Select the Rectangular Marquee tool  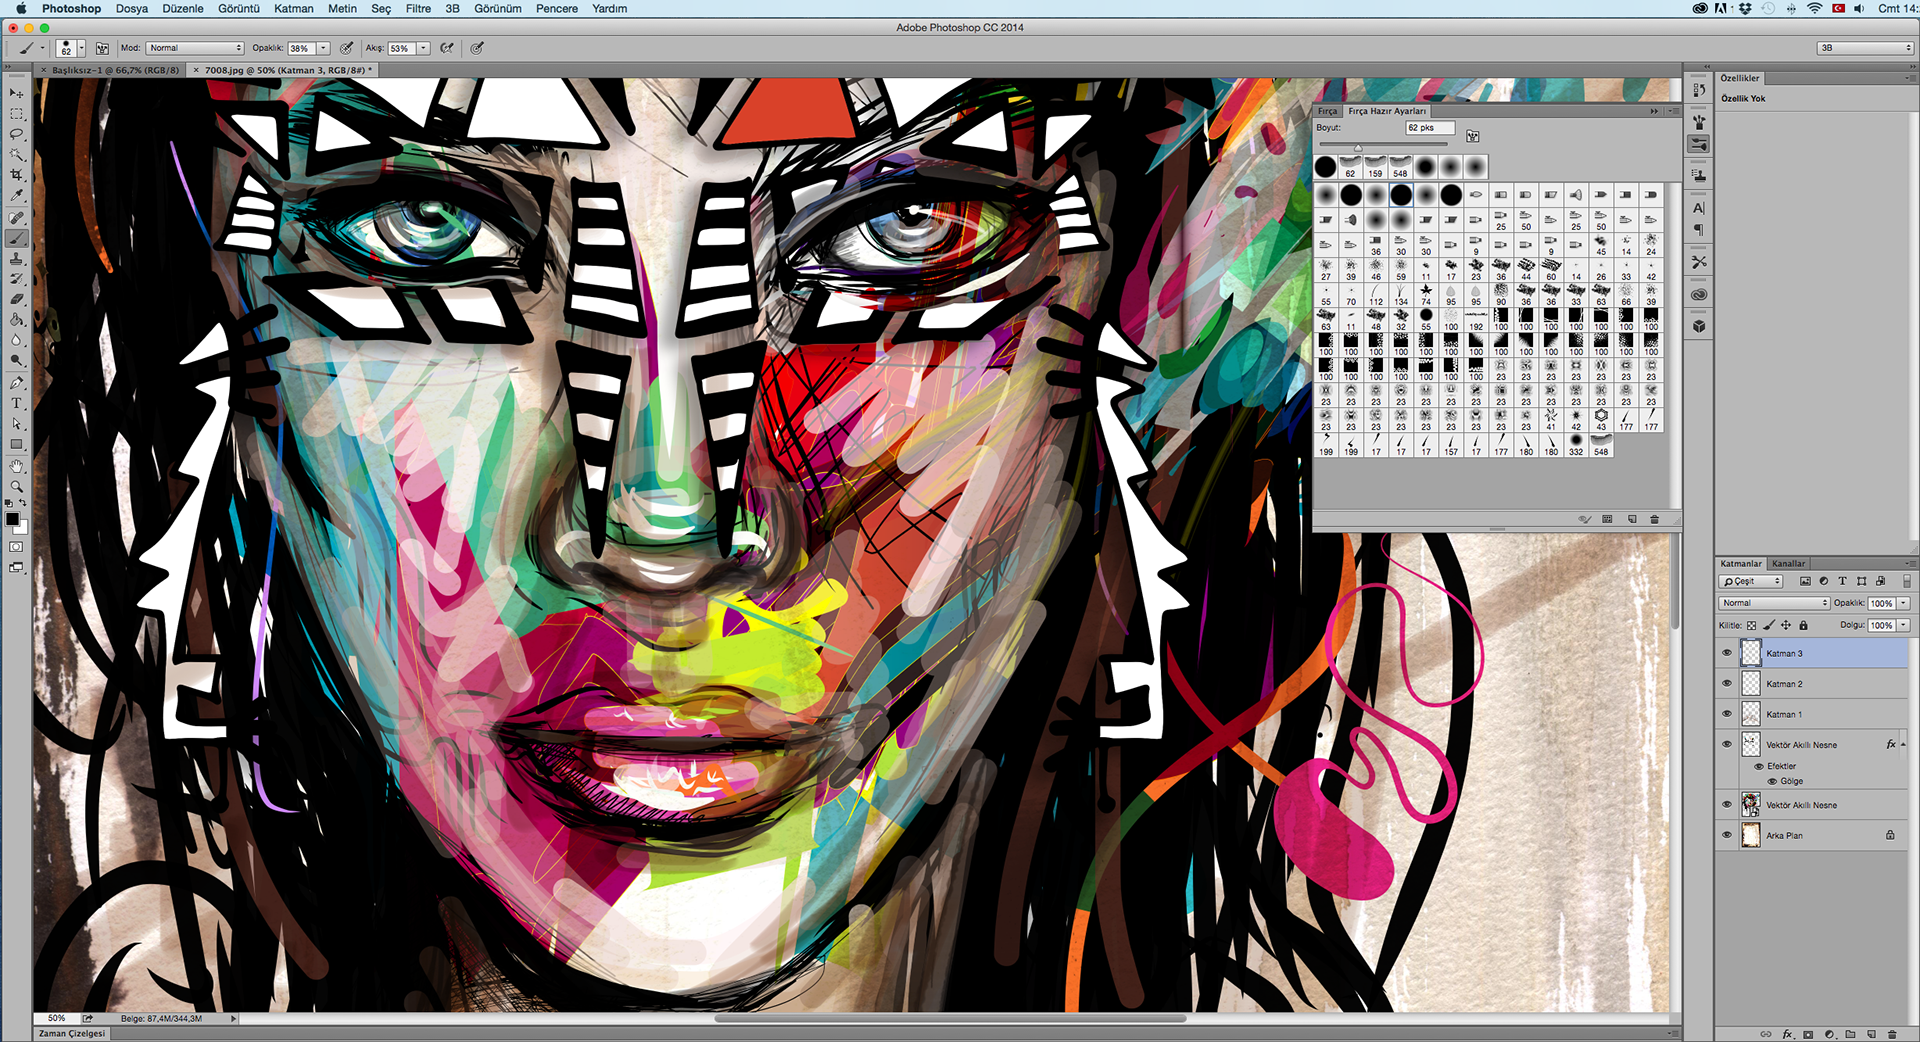pyautogui.click(x=16, y=114)
